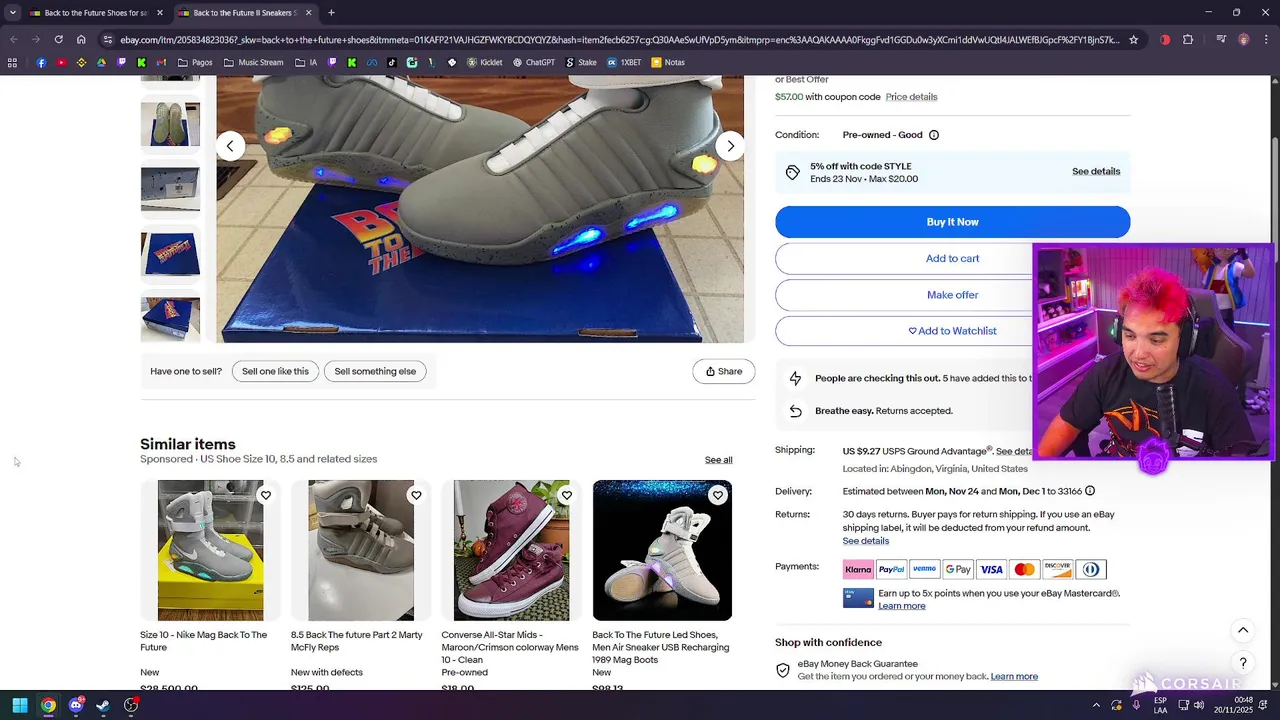Open the IA bookmark folder
Viewport: 1280px width, 720px height.
[x=306, y=62]
